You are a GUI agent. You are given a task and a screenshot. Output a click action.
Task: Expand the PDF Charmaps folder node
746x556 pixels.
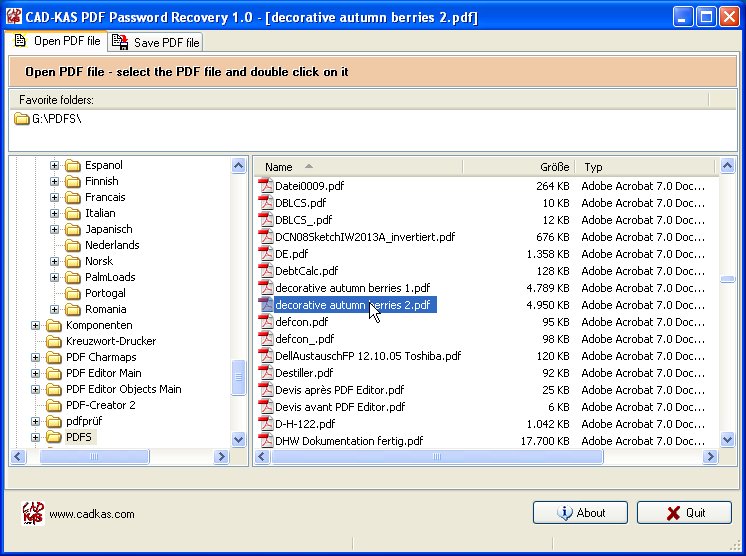[37, 358]
